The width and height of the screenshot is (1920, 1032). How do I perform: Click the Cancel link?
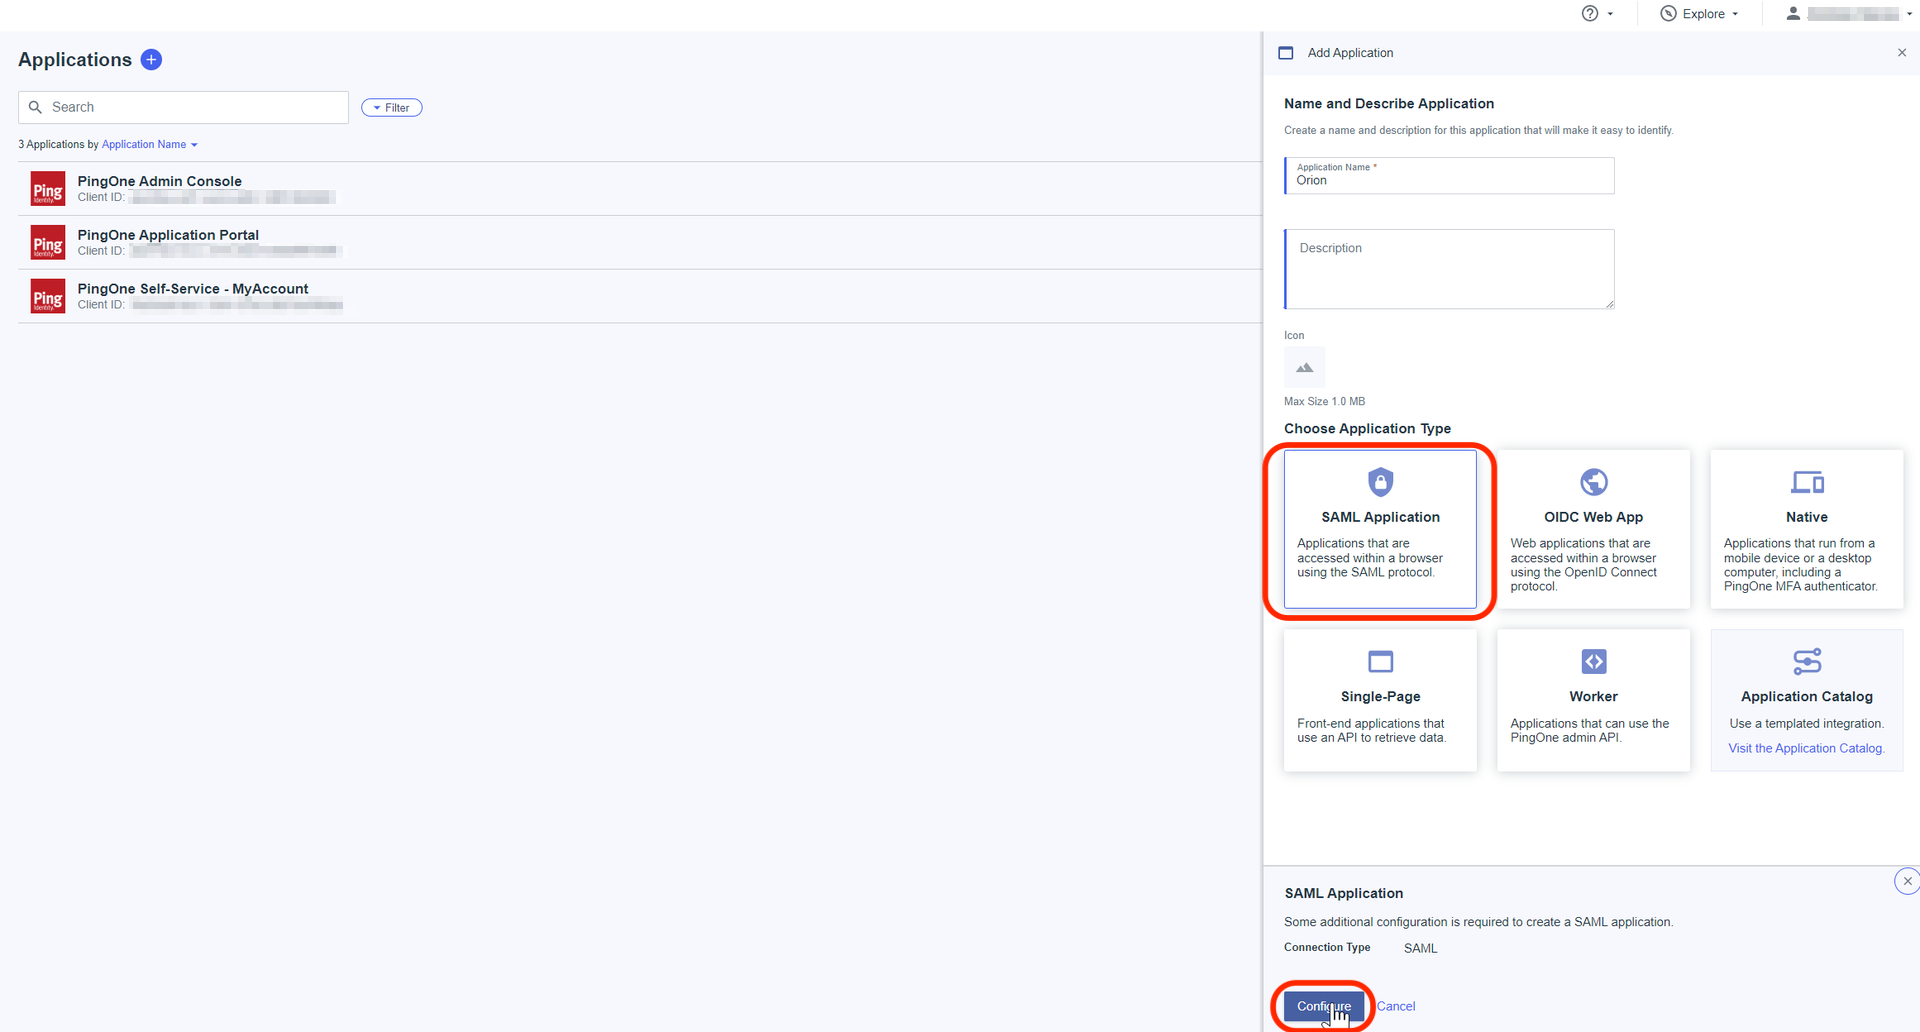pyautogui.click(x=1396, y=1006)
